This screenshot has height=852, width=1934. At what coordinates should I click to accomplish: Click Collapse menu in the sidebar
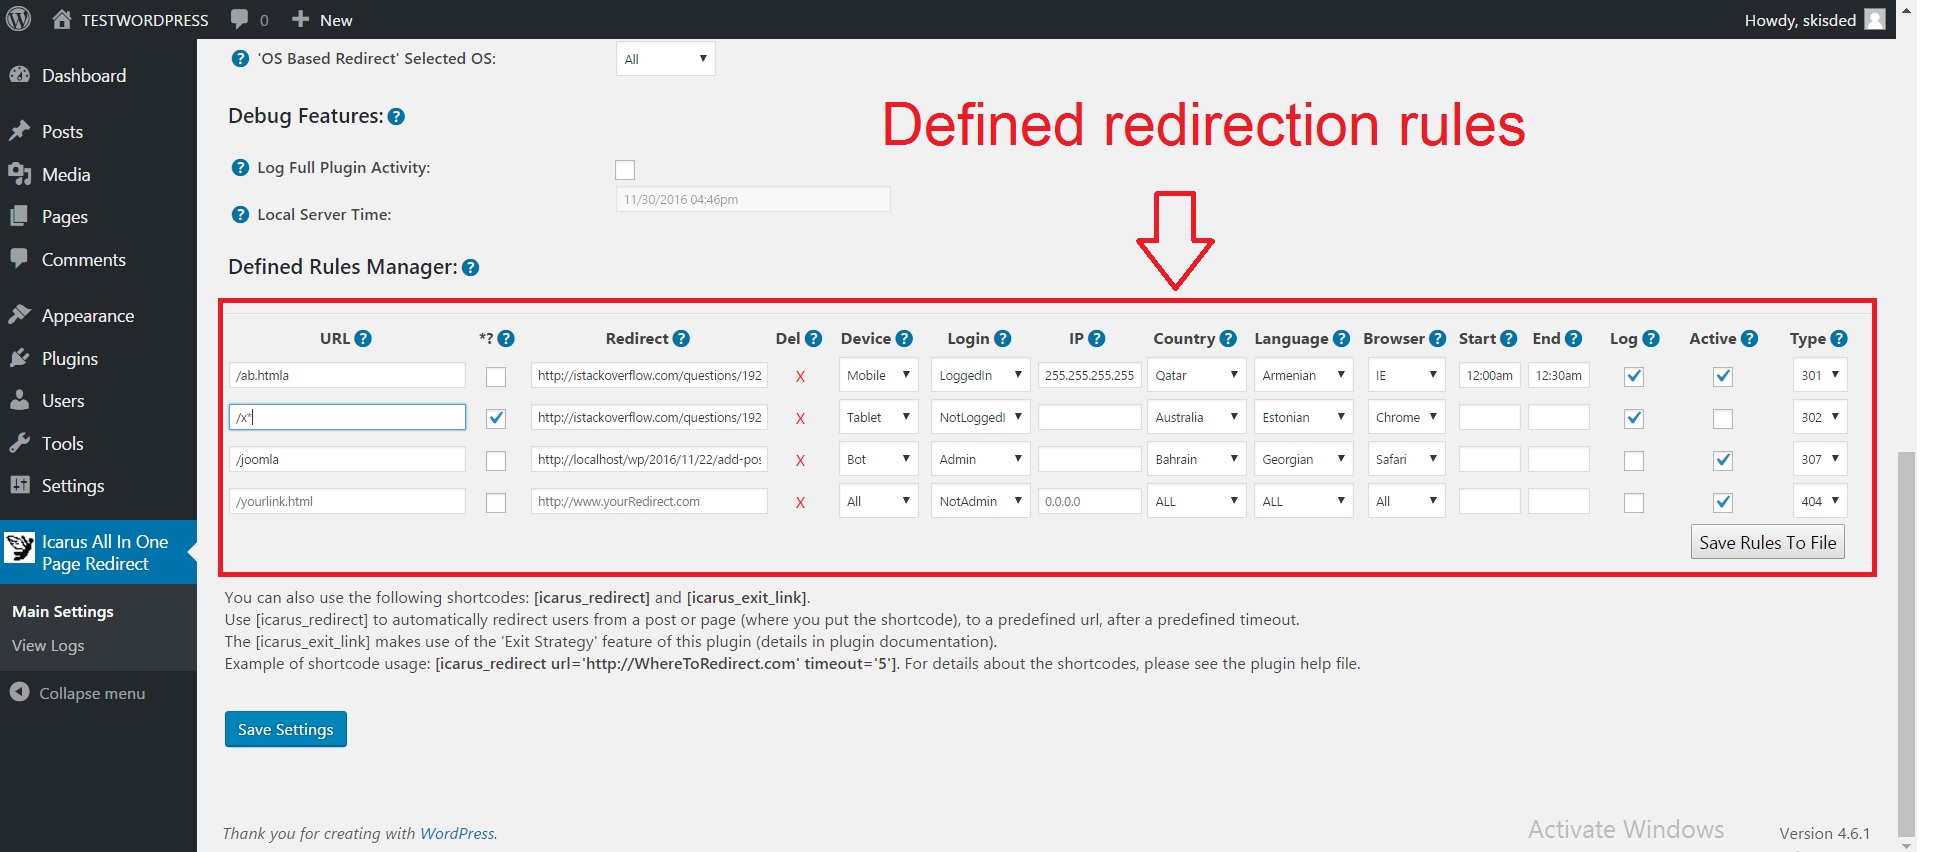78,693
